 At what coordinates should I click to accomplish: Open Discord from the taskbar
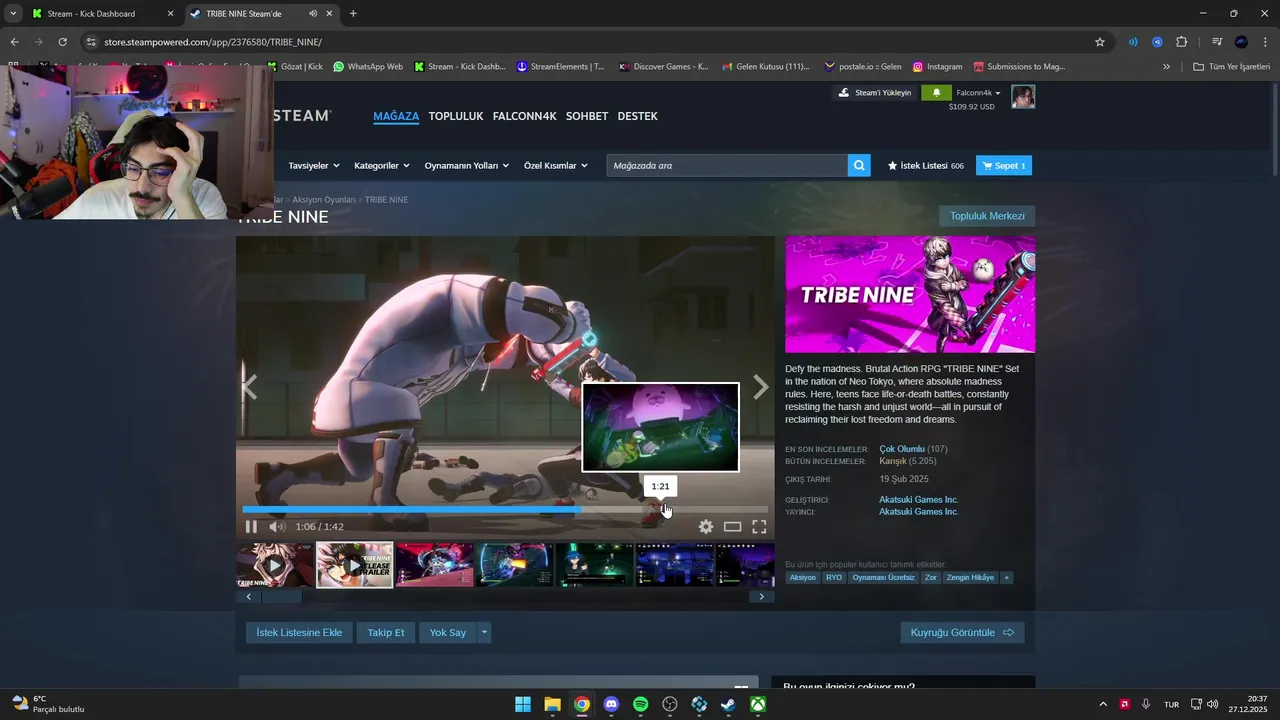coord(611,704)
